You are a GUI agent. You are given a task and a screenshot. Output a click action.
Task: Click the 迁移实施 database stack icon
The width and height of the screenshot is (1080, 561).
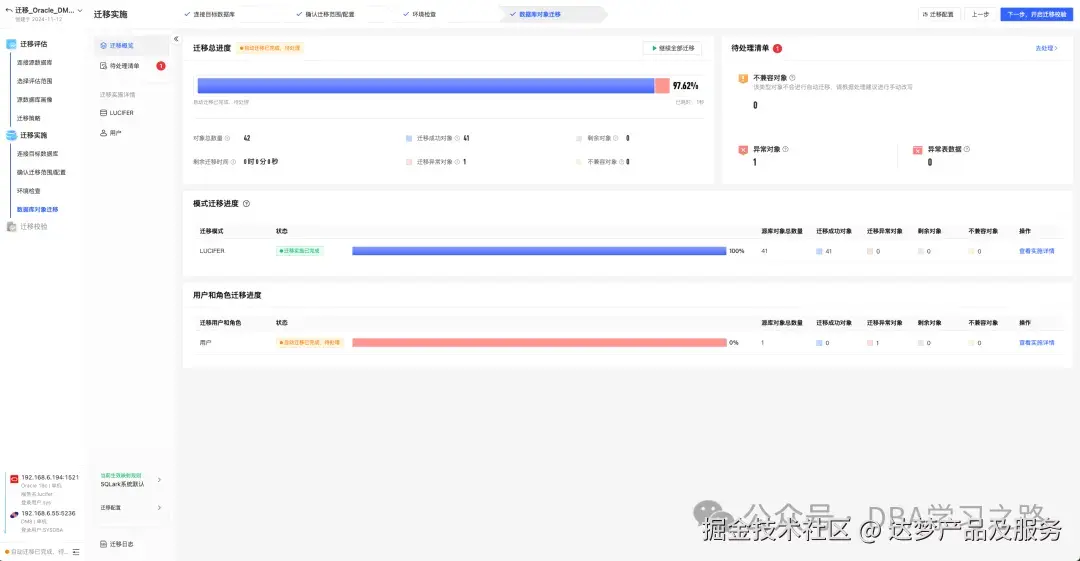pyautogui.click(x=11, y=135)
